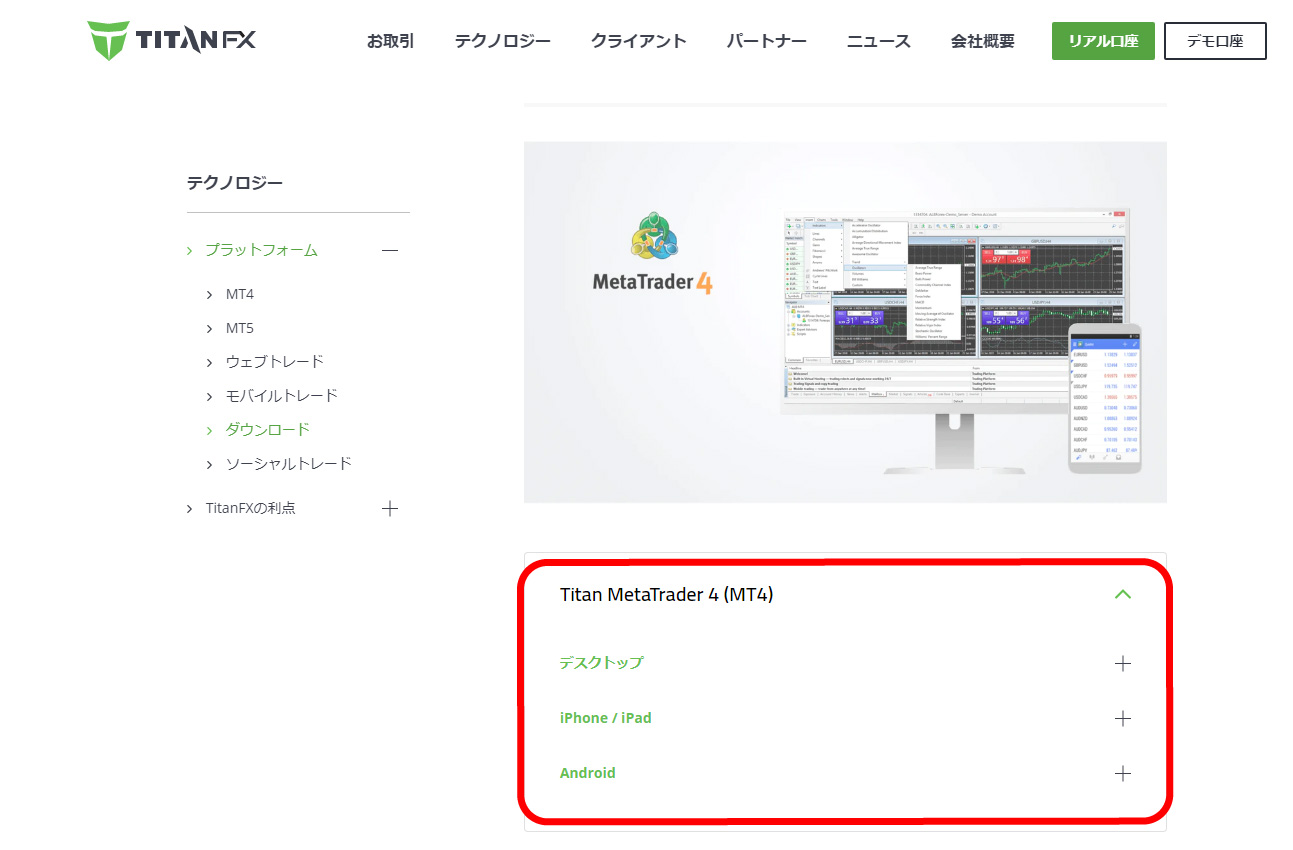Click the デモ口座 button
1293x850 pixels.
1215,41
